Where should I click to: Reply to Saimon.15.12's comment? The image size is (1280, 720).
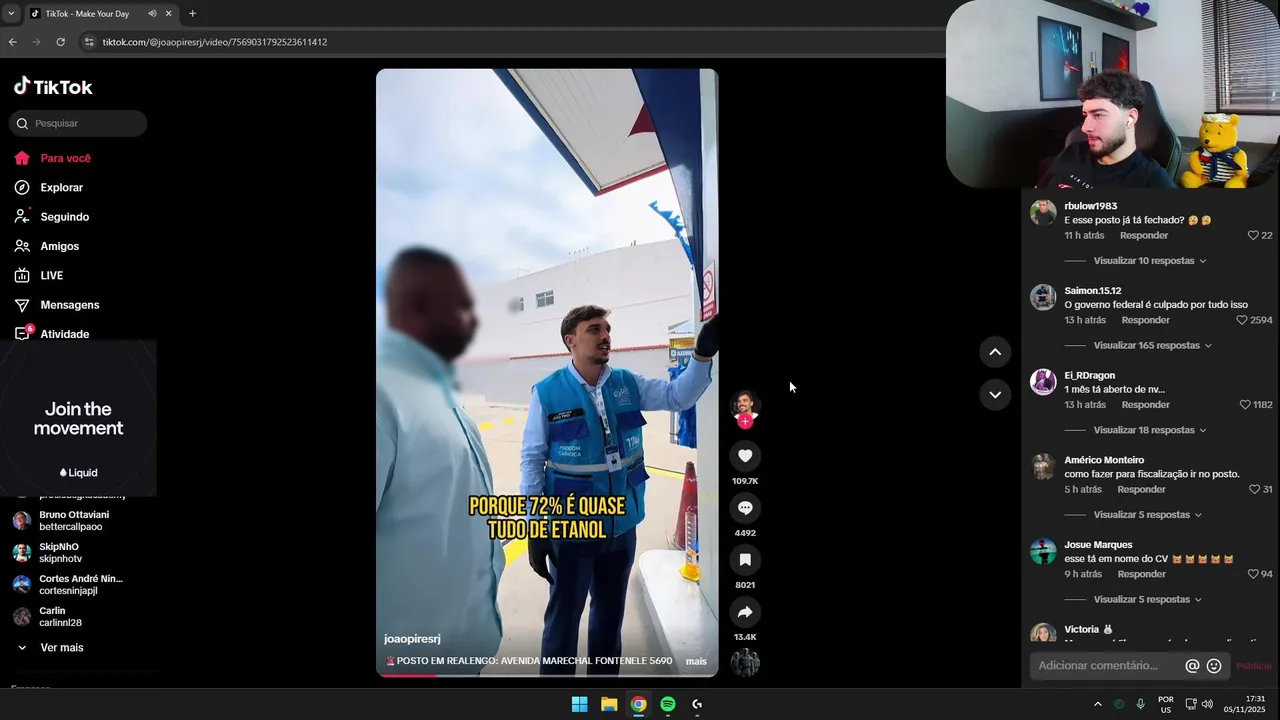click(1146, 321)
